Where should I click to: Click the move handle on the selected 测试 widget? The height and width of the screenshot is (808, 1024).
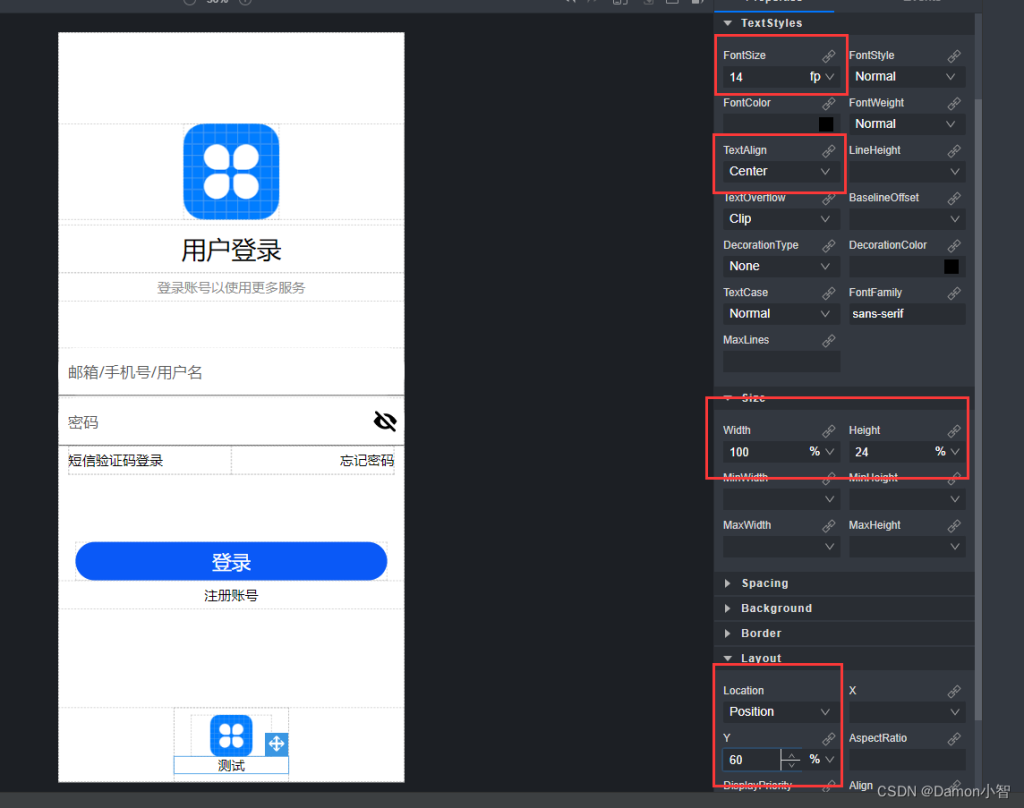point(276,744)
